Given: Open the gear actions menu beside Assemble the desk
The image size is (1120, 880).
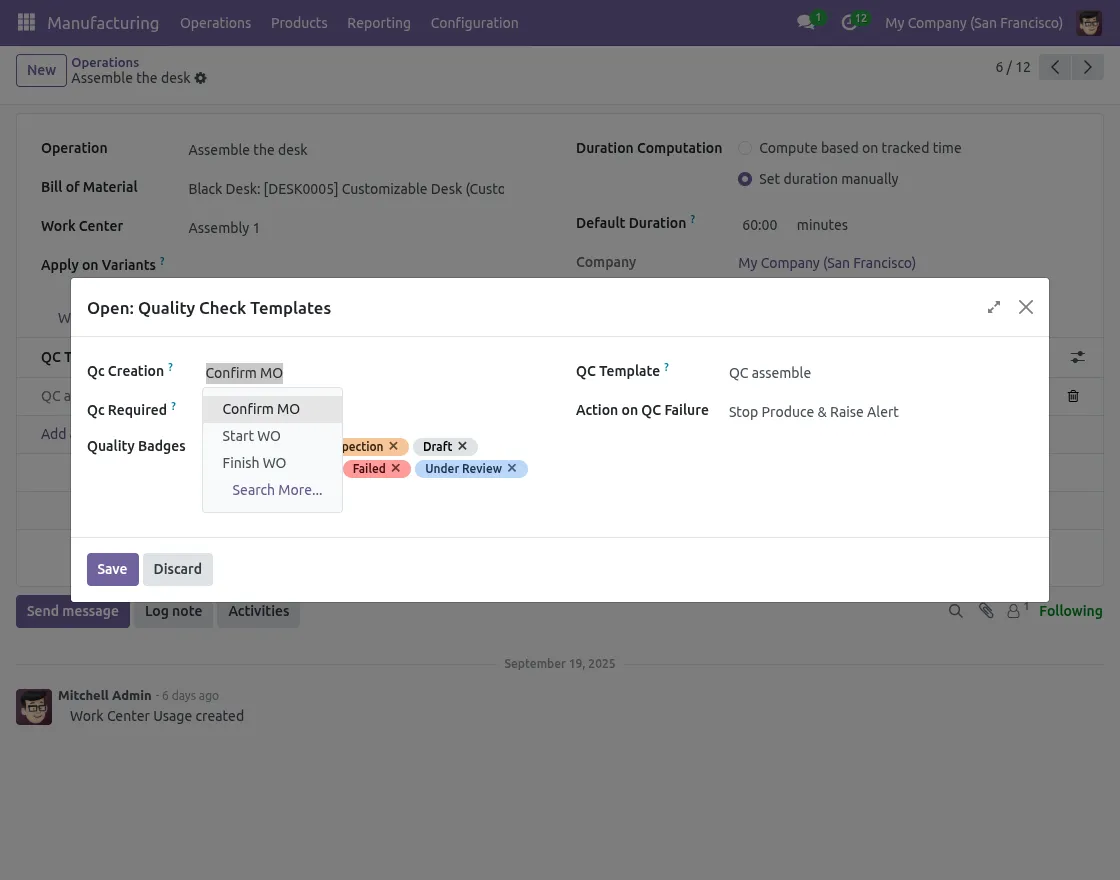Looking at the screenshot, I should 201,78.
